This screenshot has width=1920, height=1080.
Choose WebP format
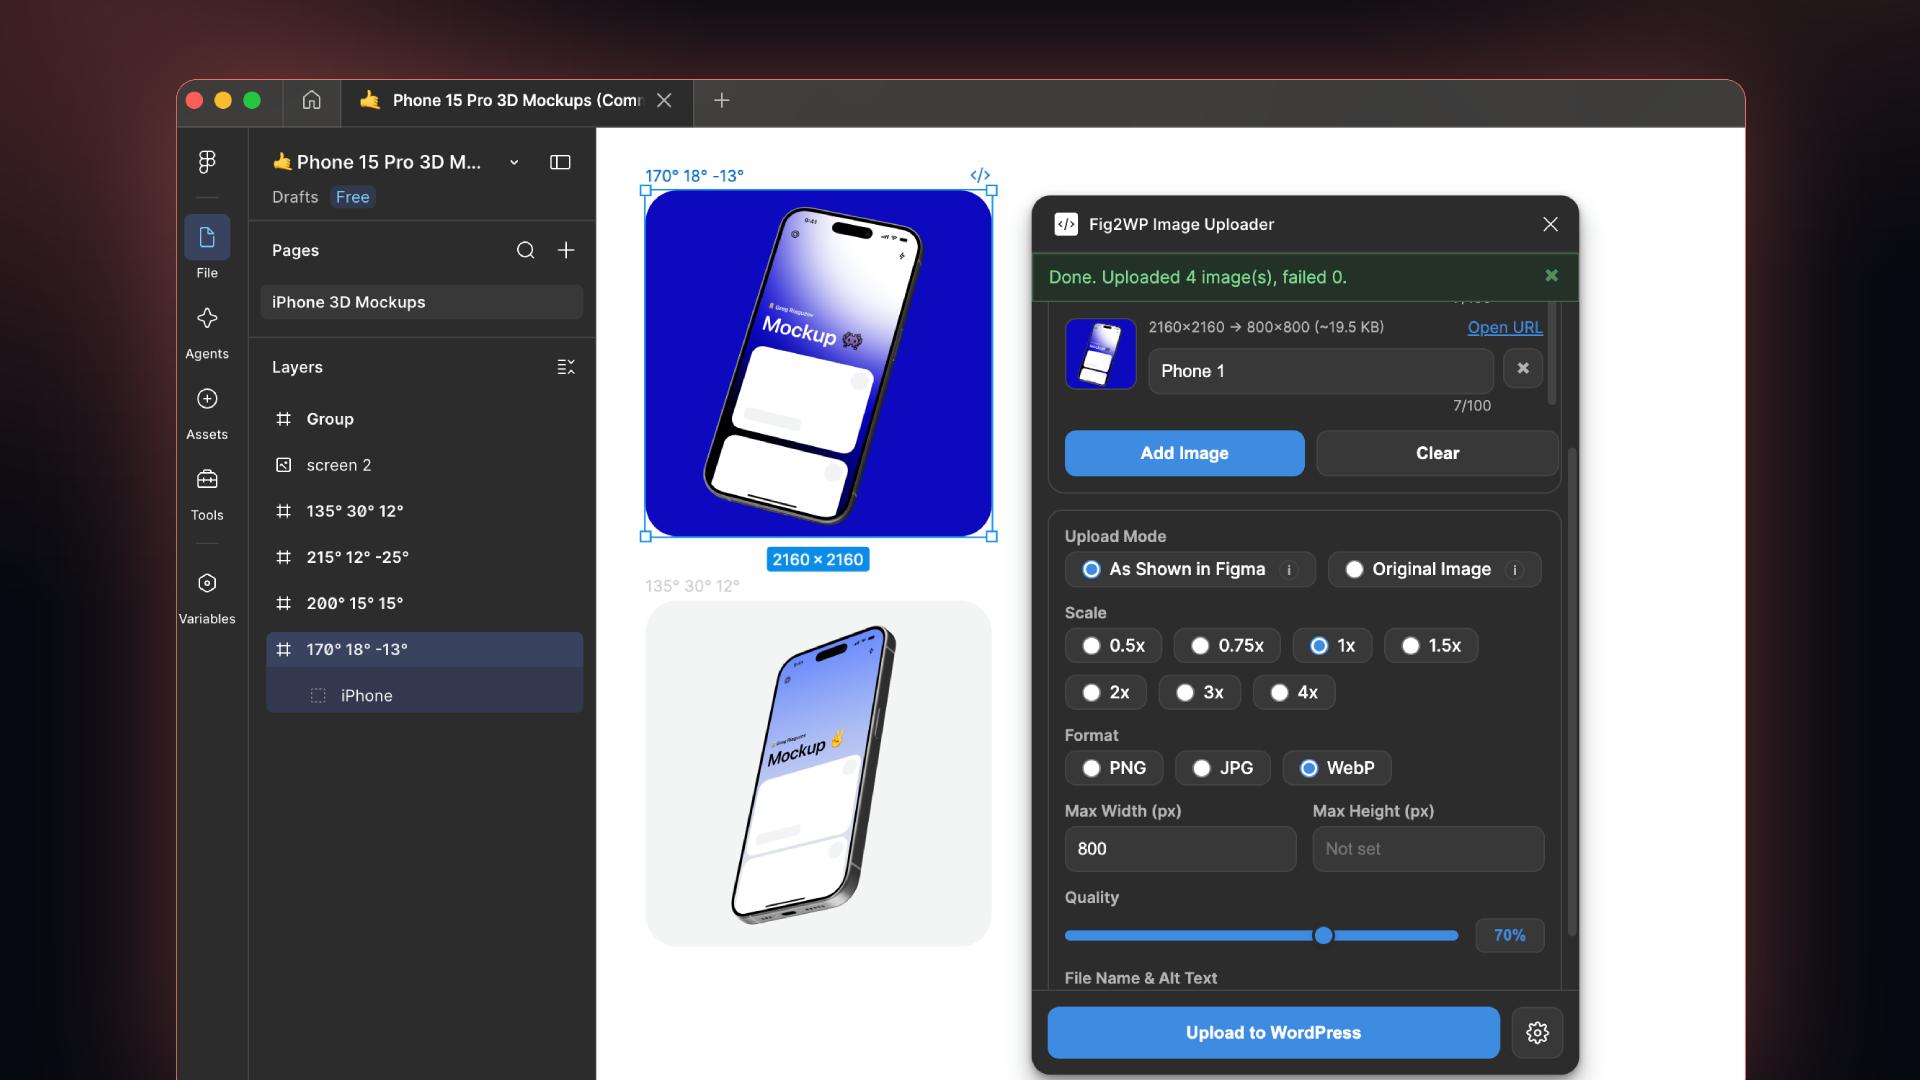(1337, 768)
